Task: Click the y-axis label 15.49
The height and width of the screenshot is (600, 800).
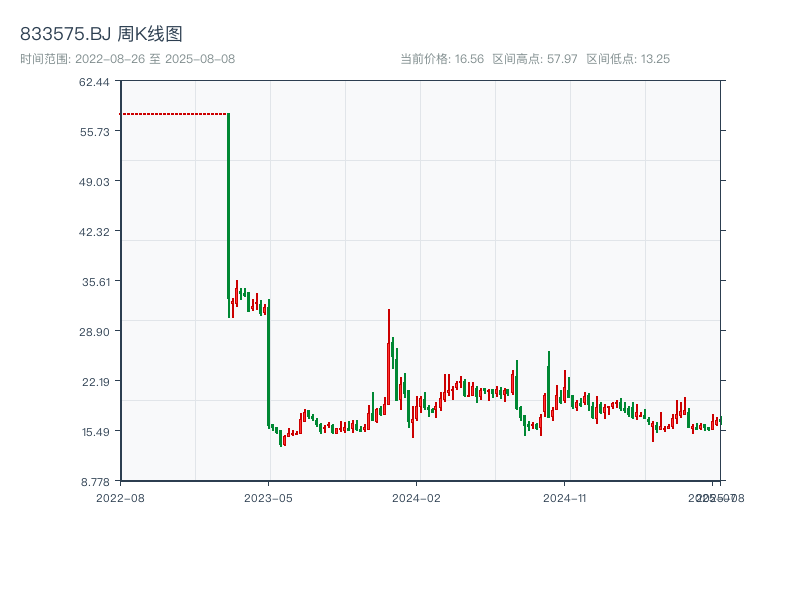Action: click(x=96, y=432)
